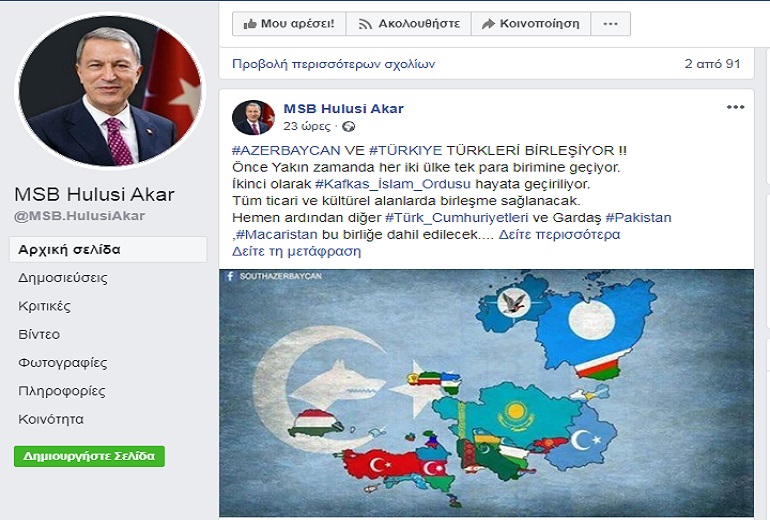The height and width of the screenshot is (520, 770).
Task: Open the Φωτογραφίες section
Action: point(63,363)
